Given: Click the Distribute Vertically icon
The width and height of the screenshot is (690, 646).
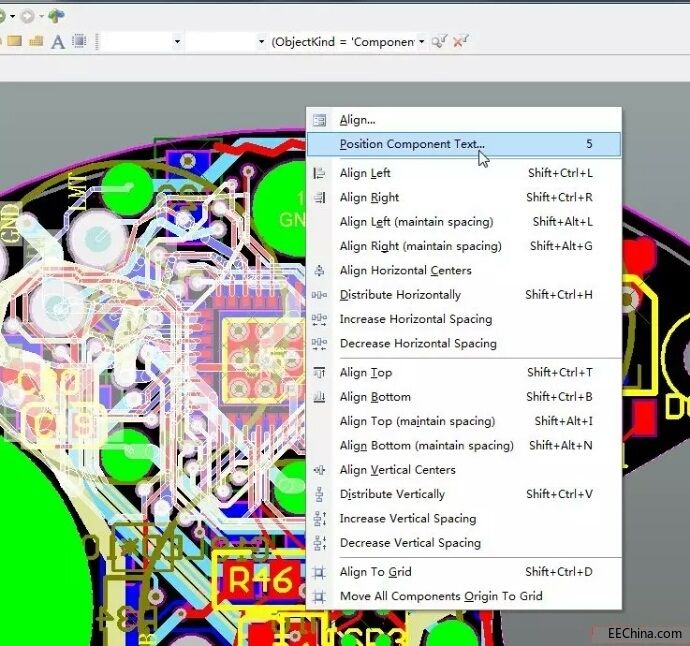Looking at the screenshot, I should 320,494.
